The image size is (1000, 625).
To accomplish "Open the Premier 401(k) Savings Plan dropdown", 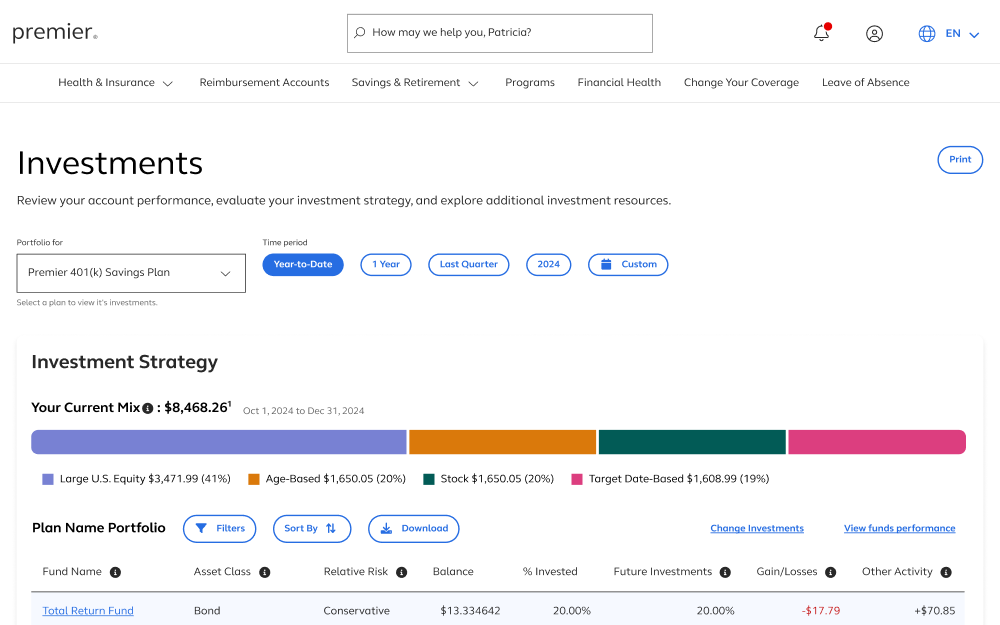I will (131, 273).
